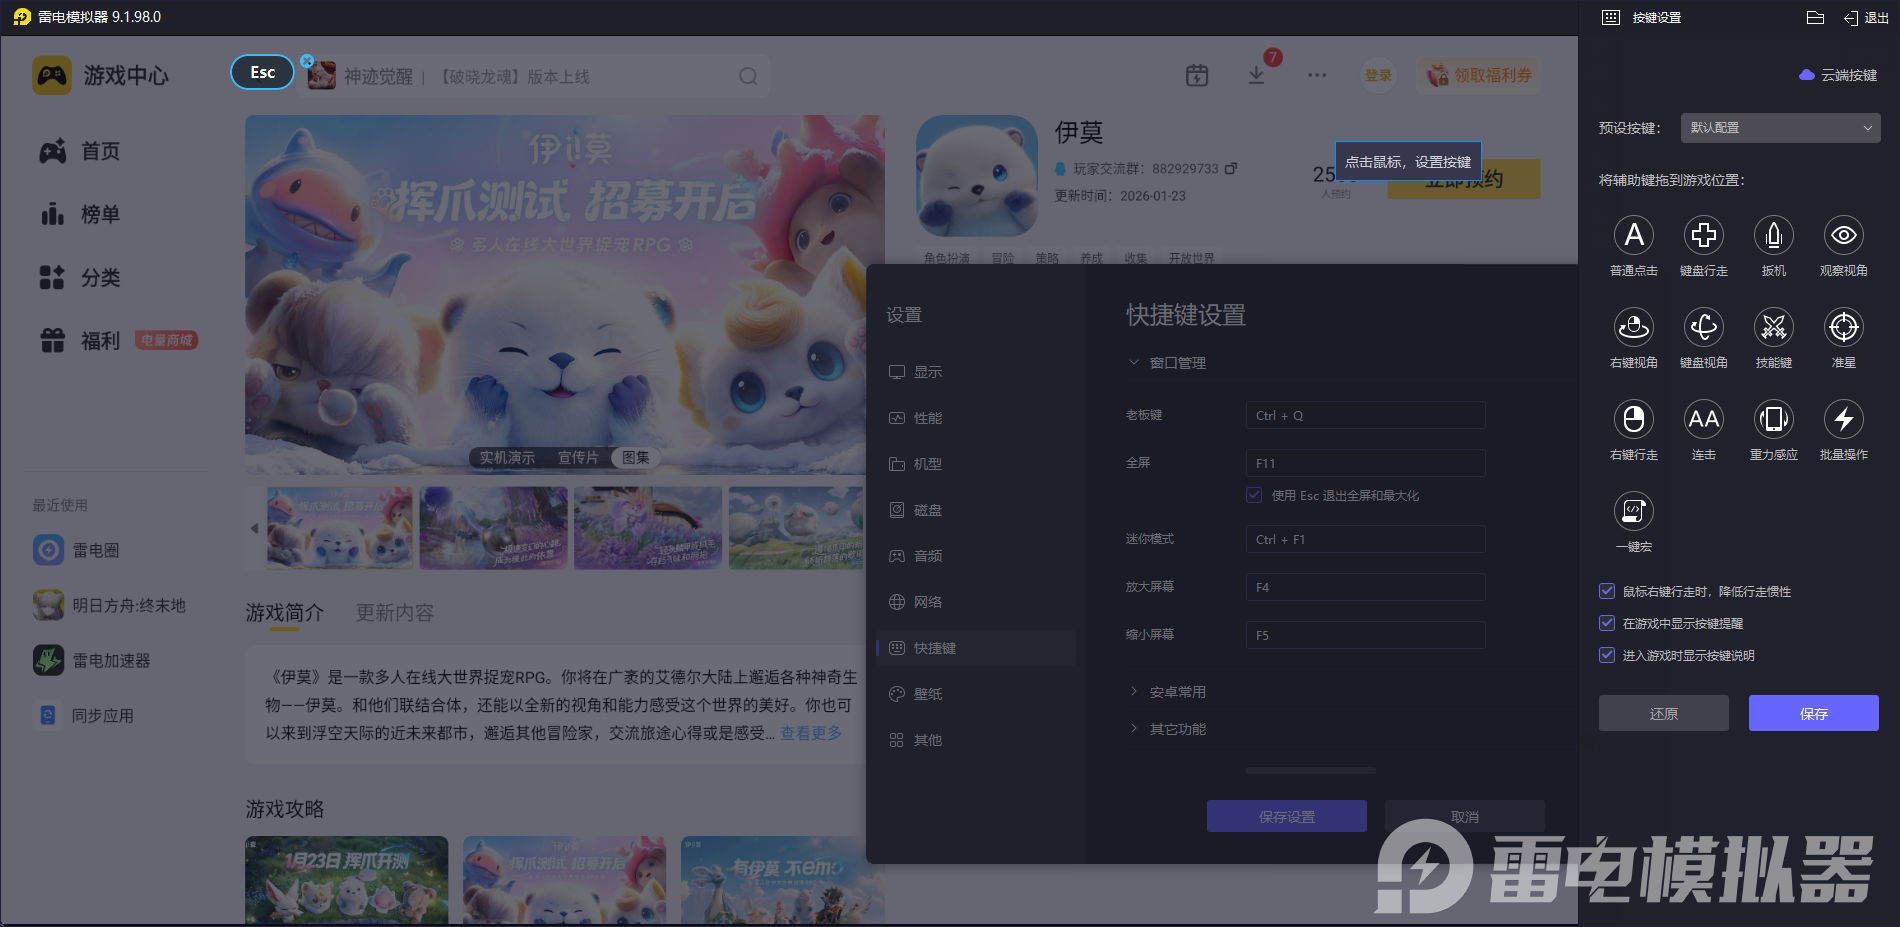Click the 退出 exit icon in key settings
The image size is (1900, 927).
1866,18
